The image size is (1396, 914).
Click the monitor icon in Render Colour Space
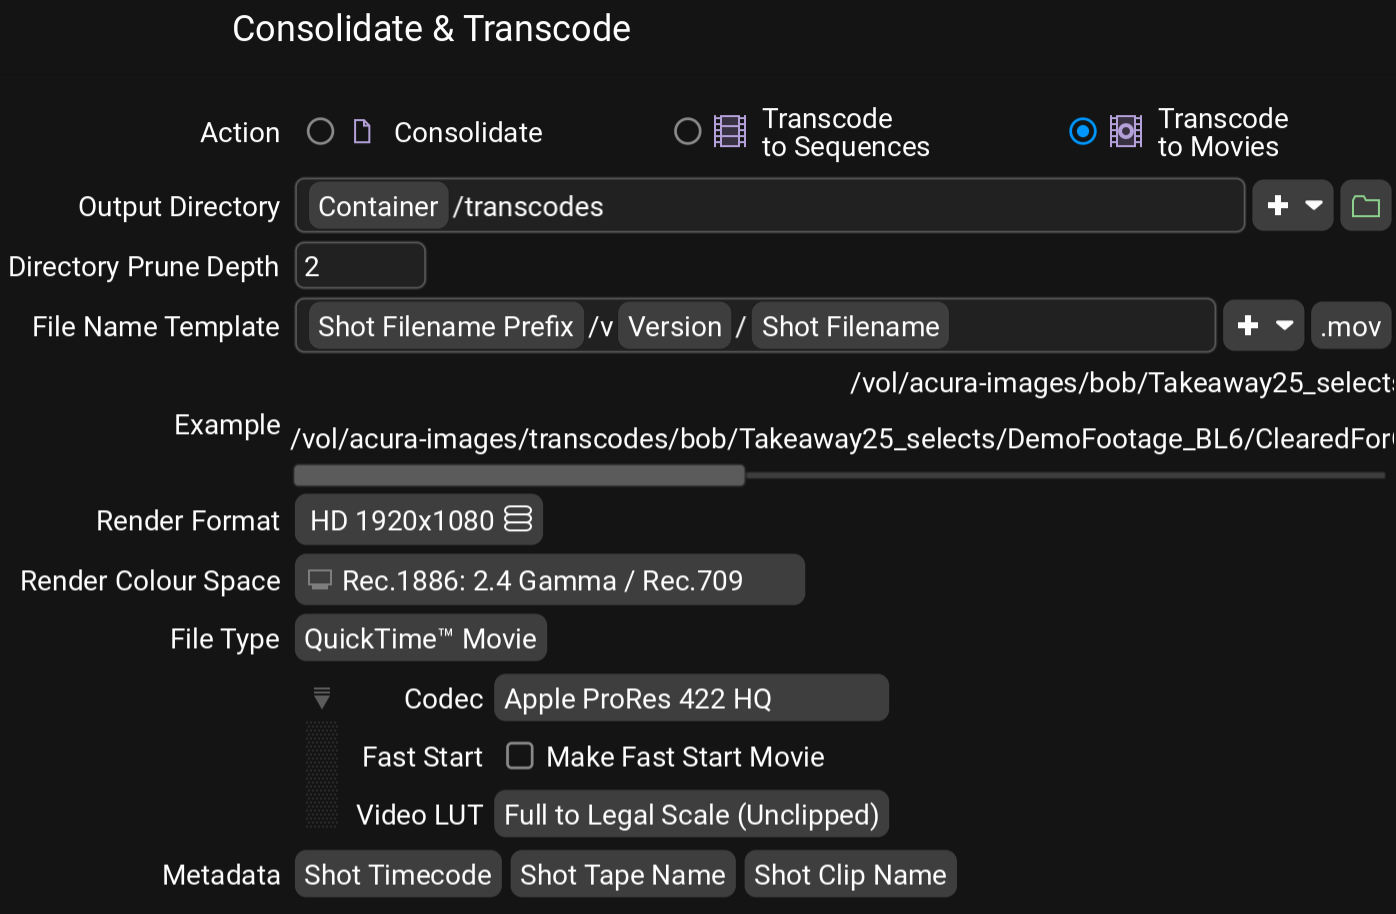click(320, 580)
